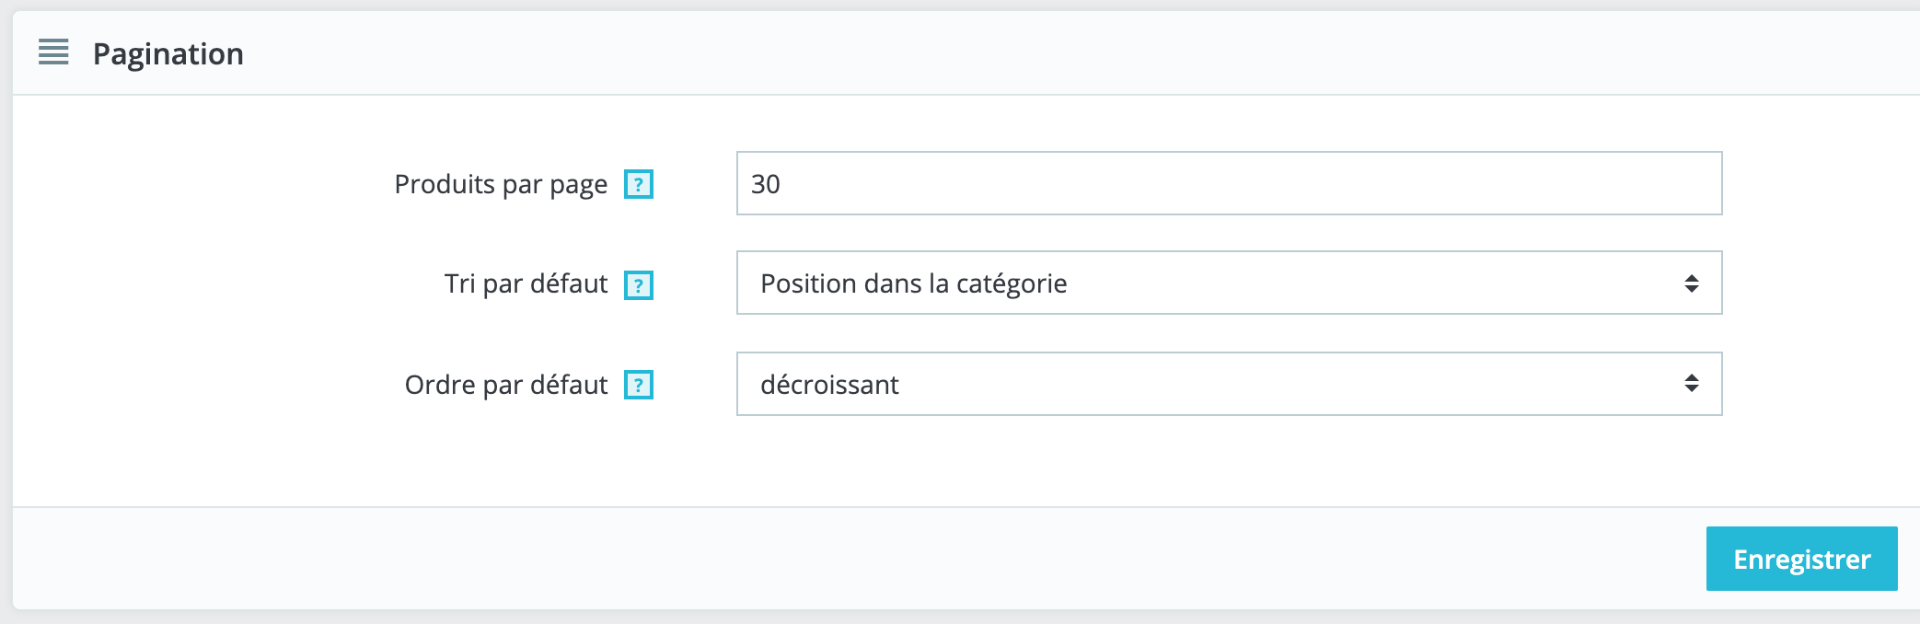Select the value 30 in the text field
The image size is (1920, 624).
pyautogui.click(x=765, y=184)
